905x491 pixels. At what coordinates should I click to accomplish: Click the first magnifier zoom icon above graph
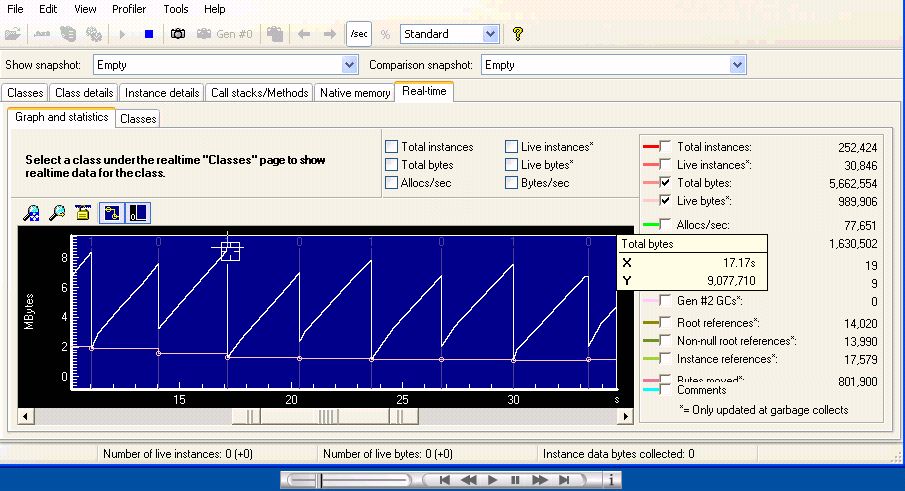(32, 213)
